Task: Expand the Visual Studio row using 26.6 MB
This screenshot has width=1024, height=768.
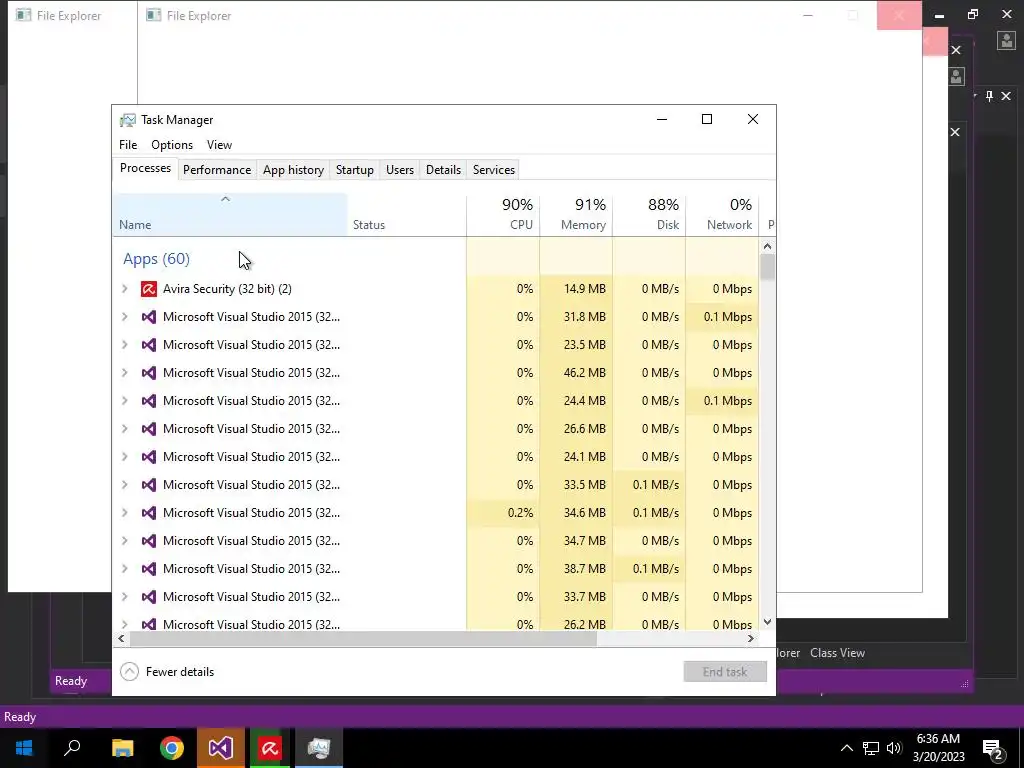Action: click(x=125, y=429)
